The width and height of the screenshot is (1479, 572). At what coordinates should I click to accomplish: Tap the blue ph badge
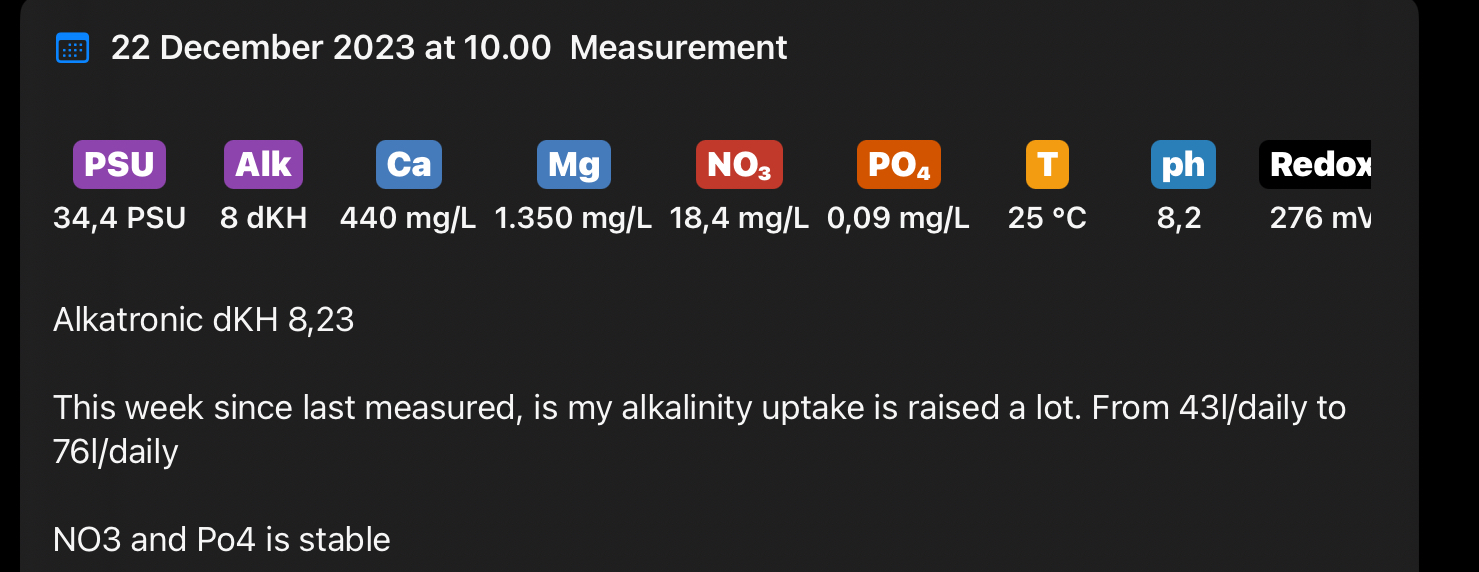pyautogui.click(x=1183, y=165)
